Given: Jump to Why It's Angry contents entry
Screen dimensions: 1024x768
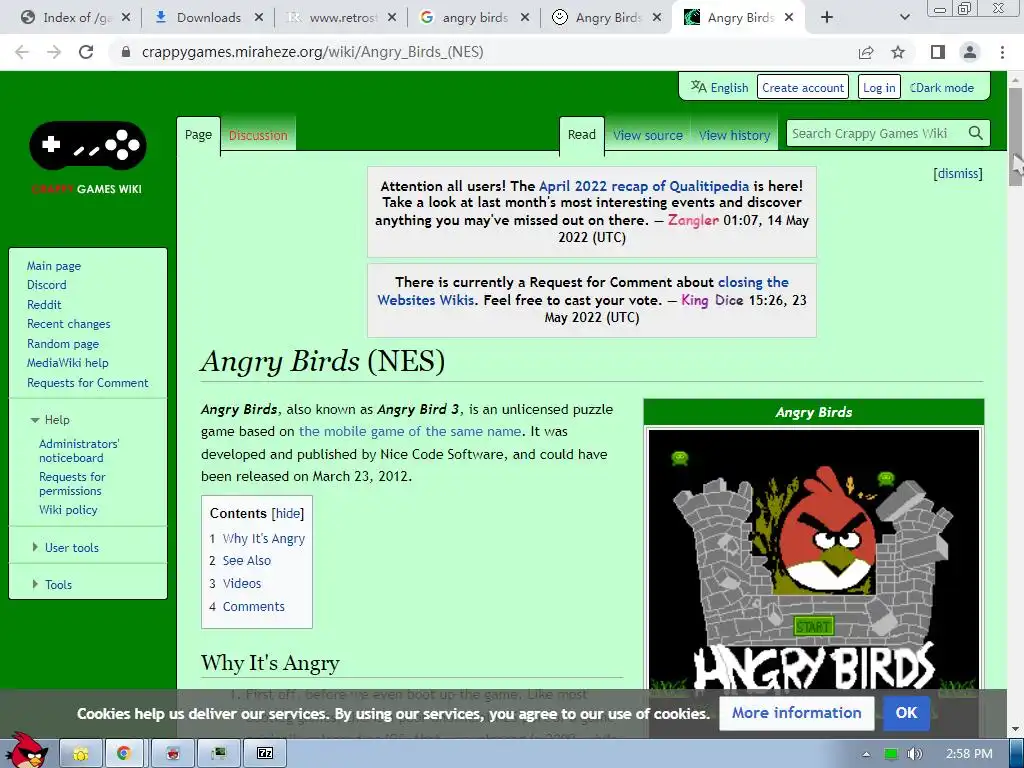Looking at the screenshot, I should click(x=264, y=539).
